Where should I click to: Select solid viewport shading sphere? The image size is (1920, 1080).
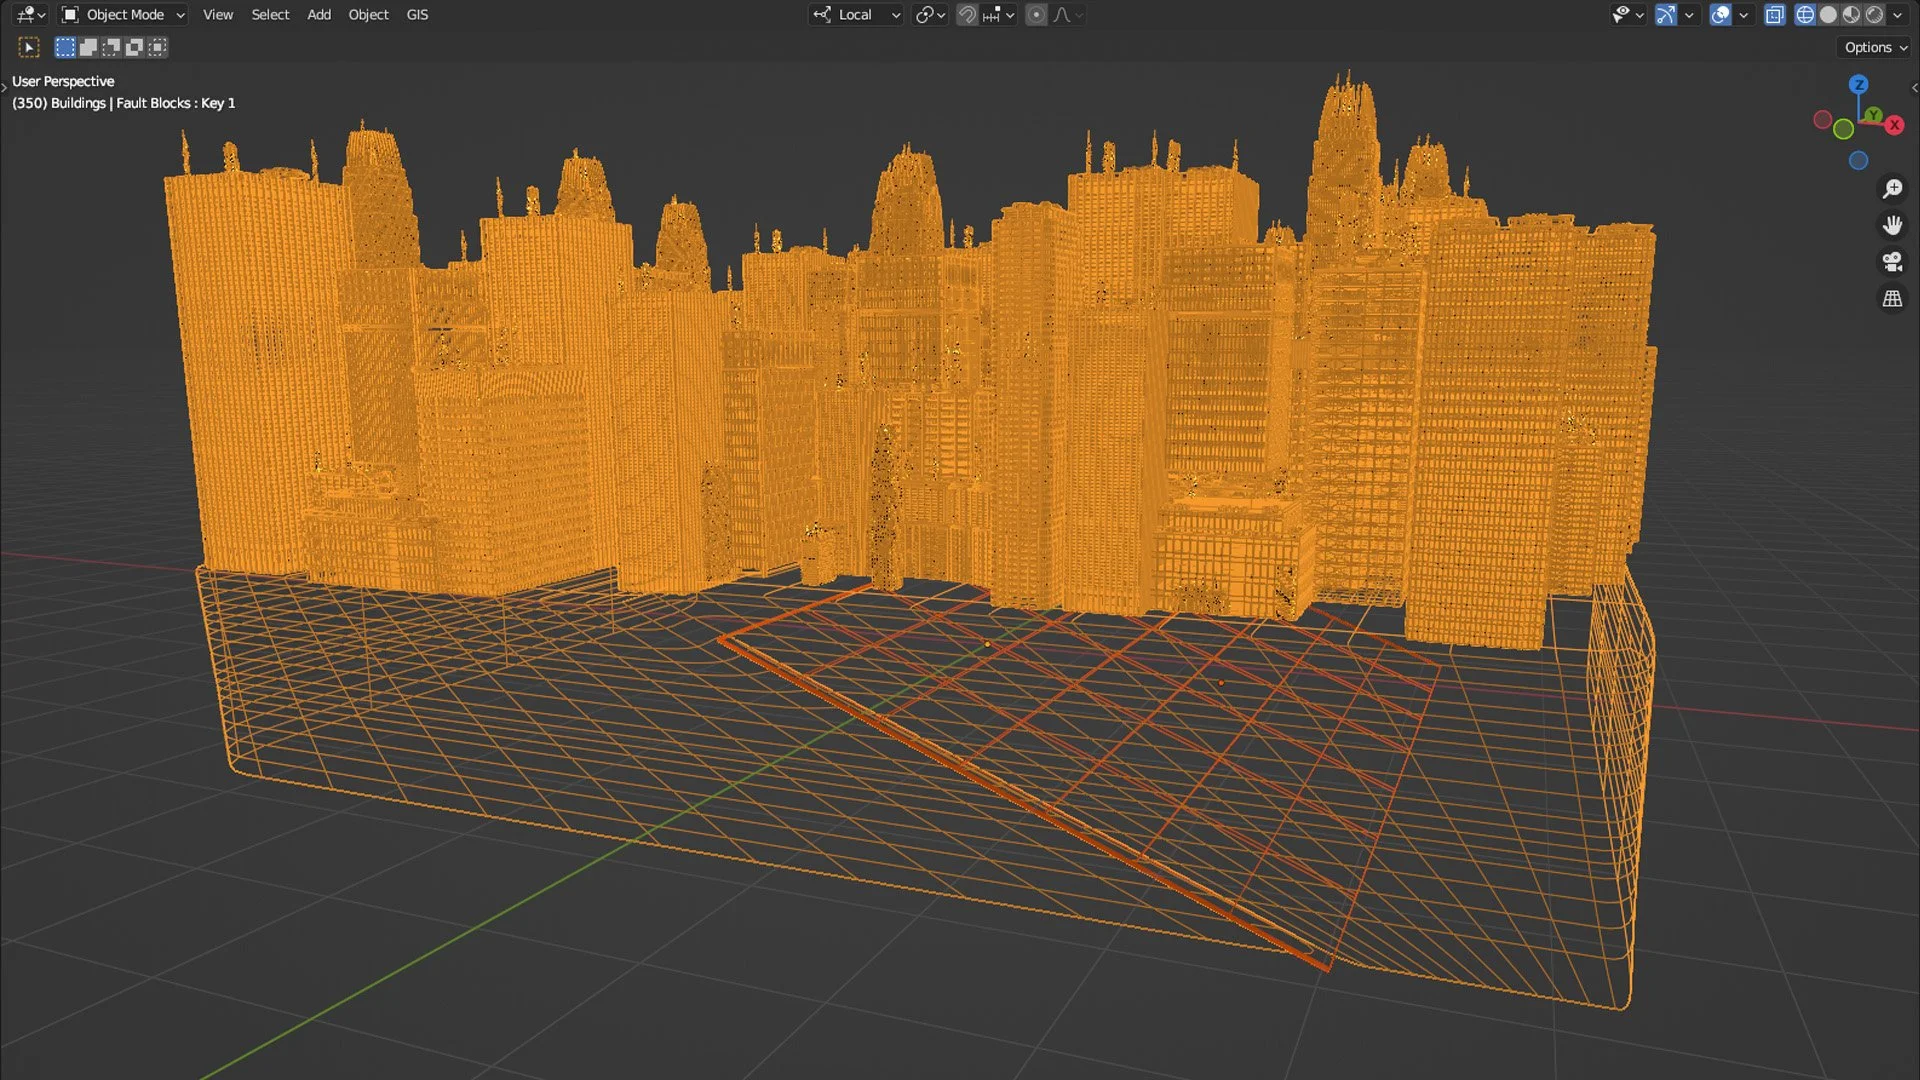coord(1828,15)
